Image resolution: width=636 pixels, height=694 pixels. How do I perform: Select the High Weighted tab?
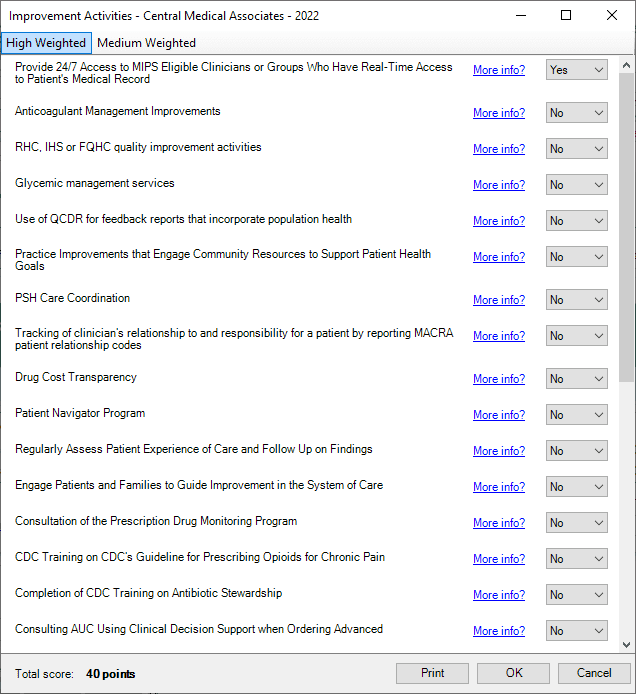46,43
